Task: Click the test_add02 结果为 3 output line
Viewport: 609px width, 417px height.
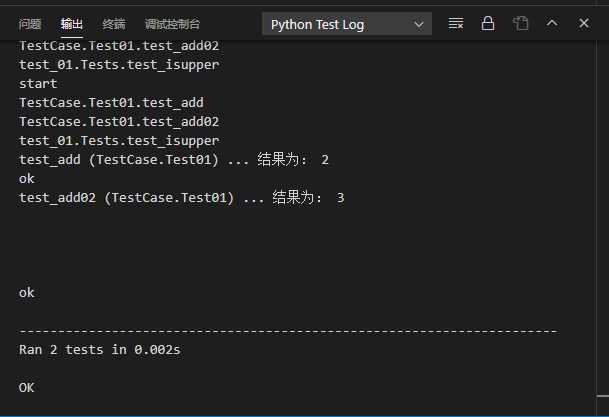Action: tap(181, 198)
